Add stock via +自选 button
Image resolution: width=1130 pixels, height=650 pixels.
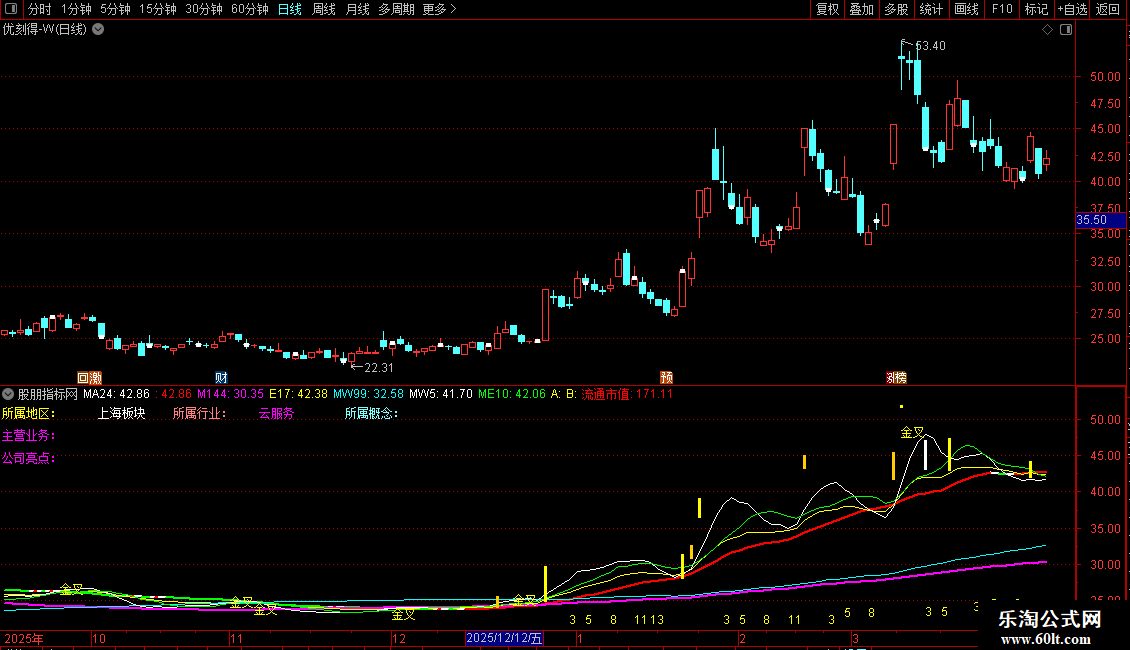[x=1072, y=9]
